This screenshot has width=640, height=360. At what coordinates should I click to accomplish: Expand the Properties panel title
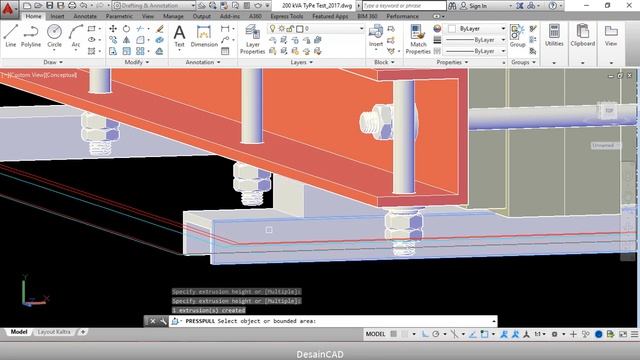[x=452, y=62]
